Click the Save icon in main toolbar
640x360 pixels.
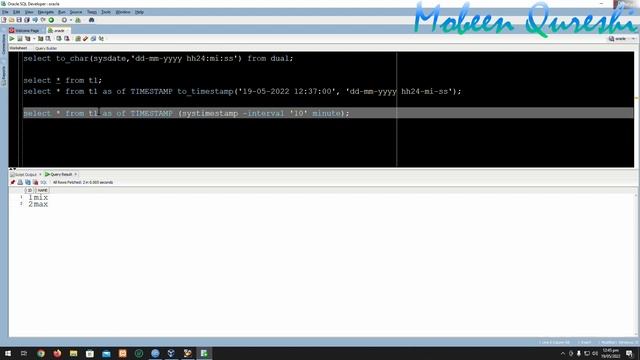[19, 20]
